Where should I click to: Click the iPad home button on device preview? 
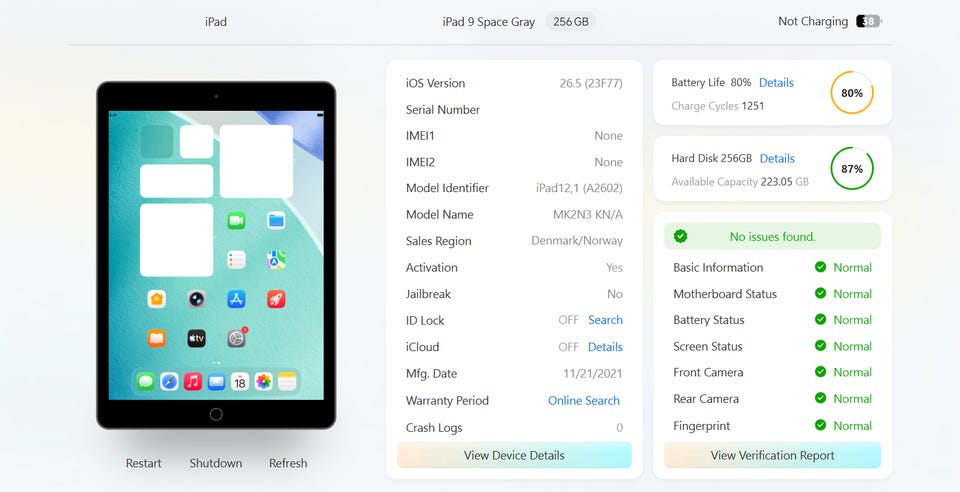216,414
